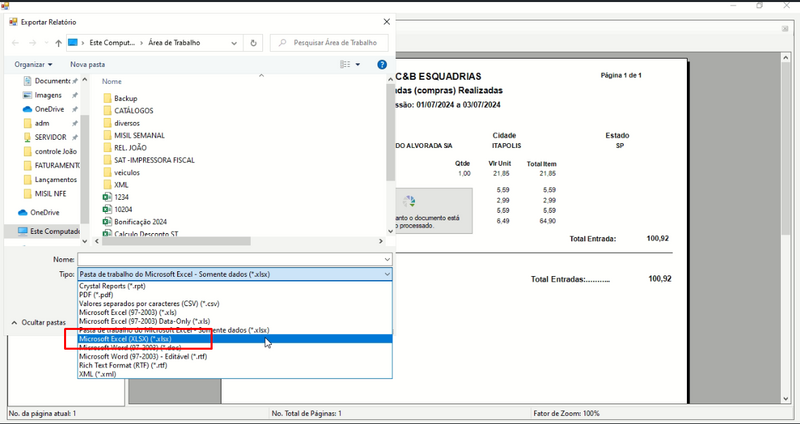
Task: Select the veiculos folder
Action: (x=127, y=172)
